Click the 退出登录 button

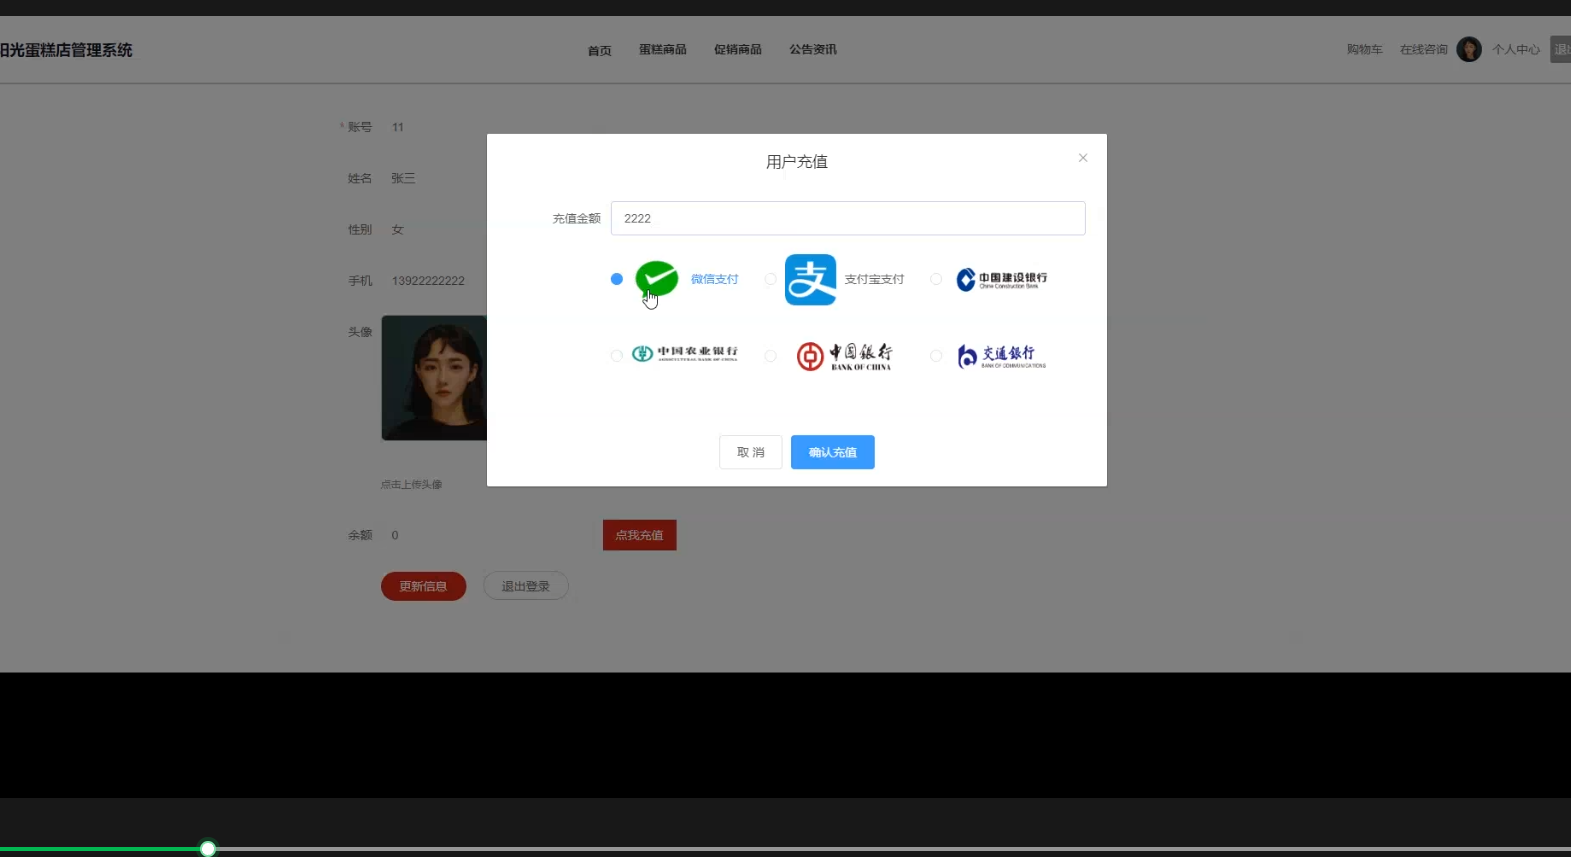pos(525,586)
